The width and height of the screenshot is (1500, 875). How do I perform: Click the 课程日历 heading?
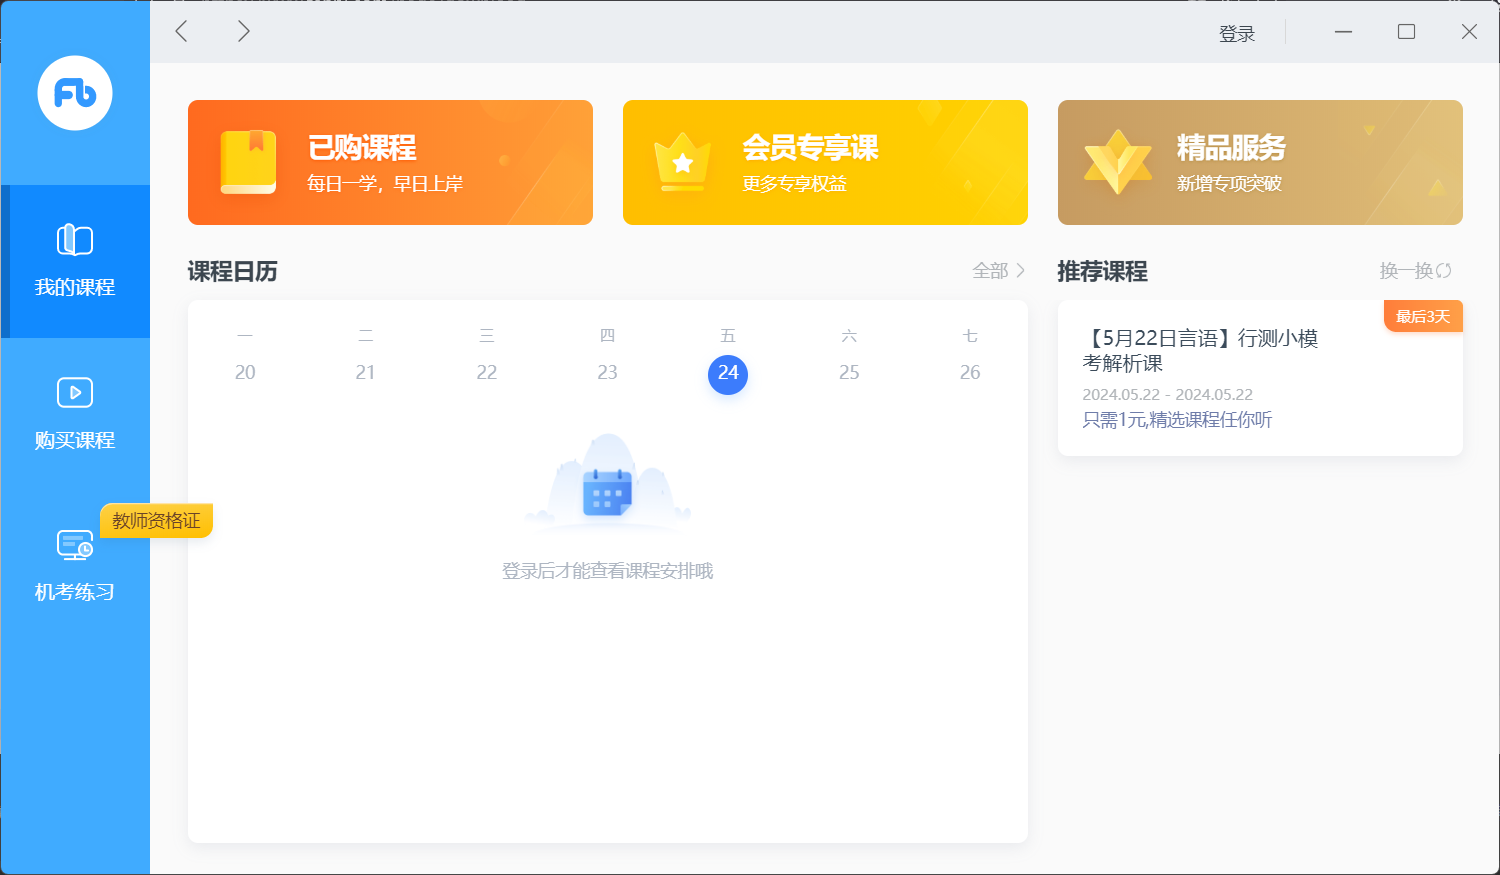(233, 271)
